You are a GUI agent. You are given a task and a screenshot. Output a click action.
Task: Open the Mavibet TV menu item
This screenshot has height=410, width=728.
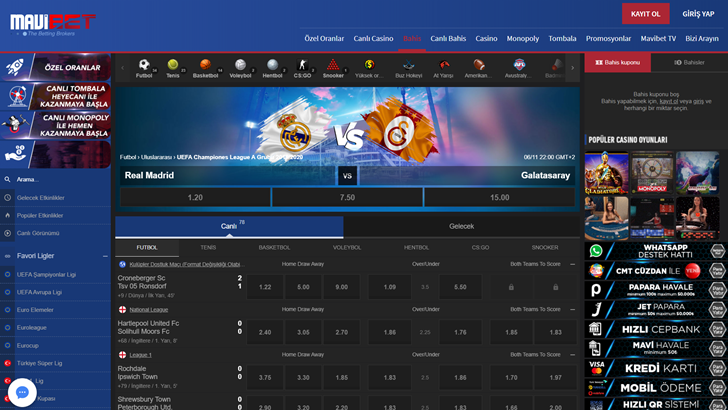click(658, 39)
